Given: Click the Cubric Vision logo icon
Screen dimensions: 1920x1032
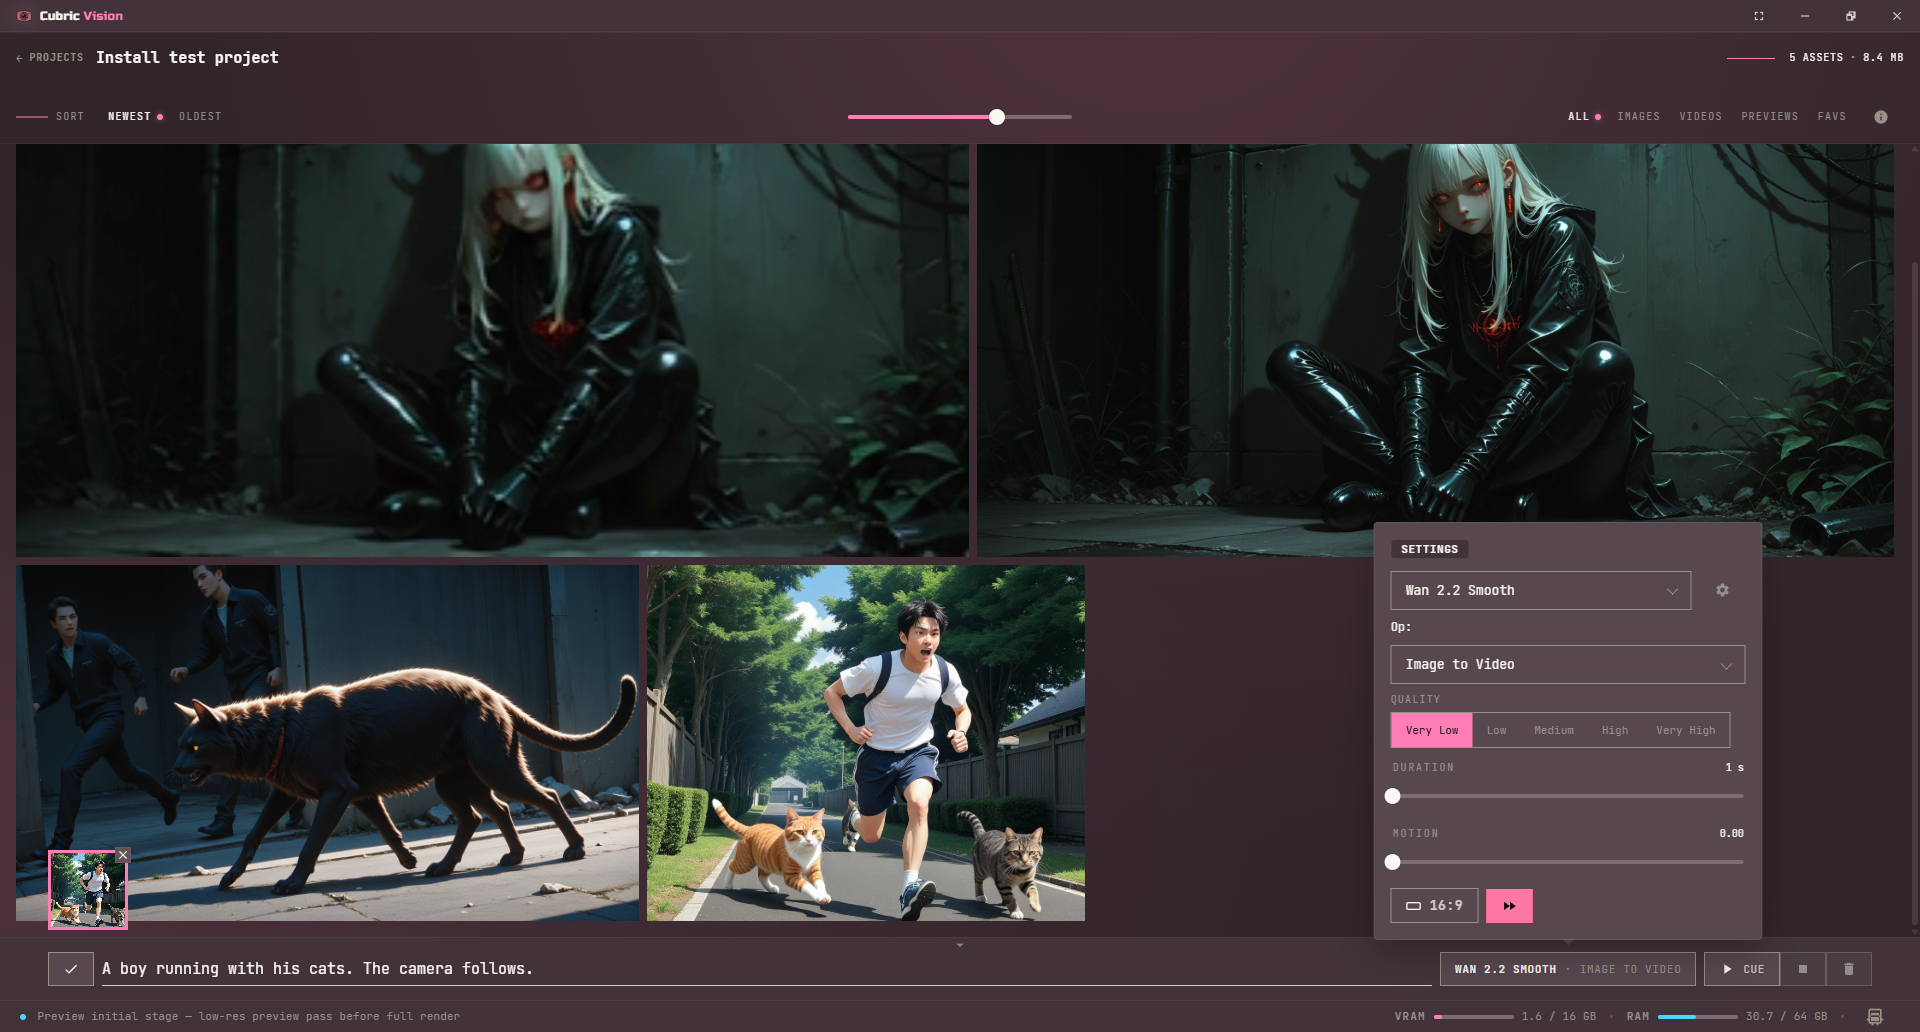Looking at the screenshot, I should (24, 16).
